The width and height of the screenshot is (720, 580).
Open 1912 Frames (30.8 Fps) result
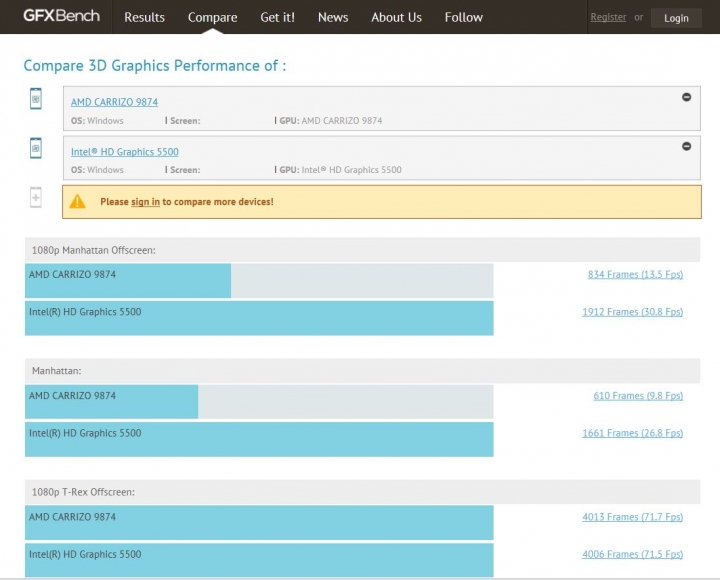click(632, 312)
